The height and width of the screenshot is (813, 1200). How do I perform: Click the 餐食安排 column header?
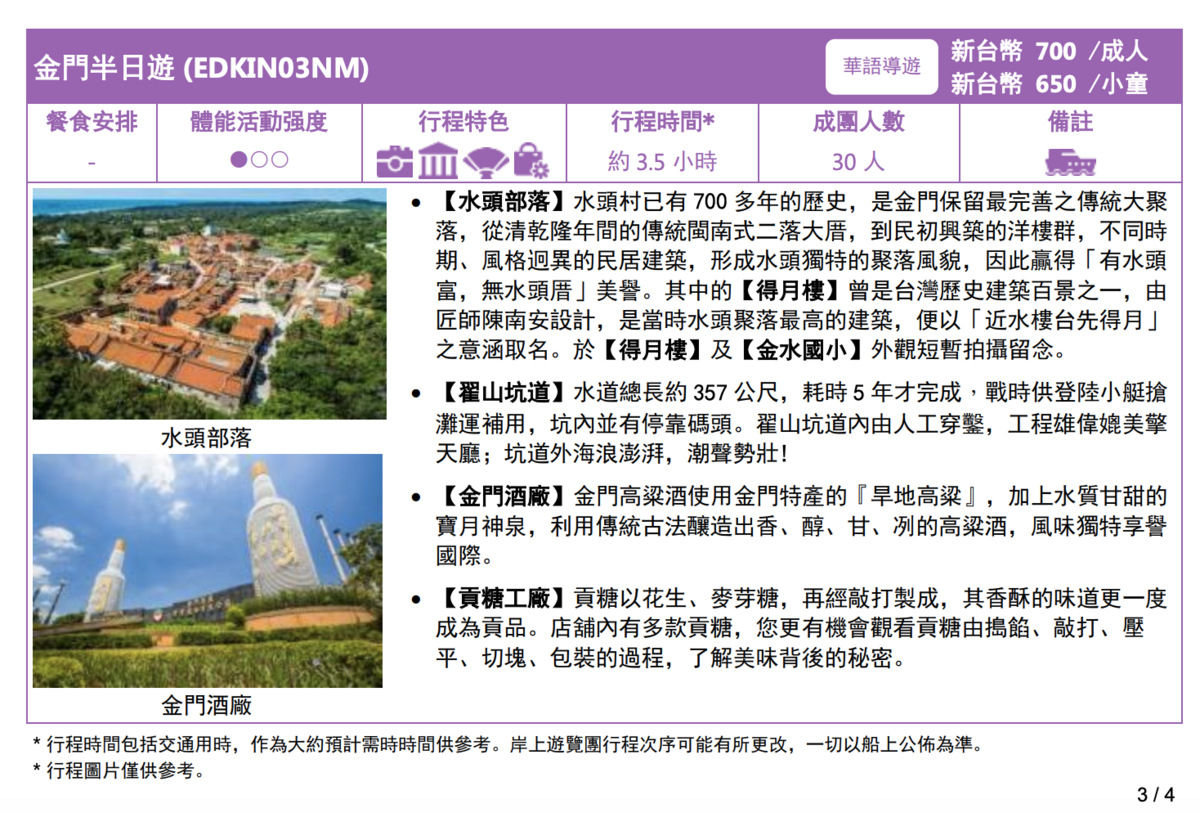[x=92, y=123]
